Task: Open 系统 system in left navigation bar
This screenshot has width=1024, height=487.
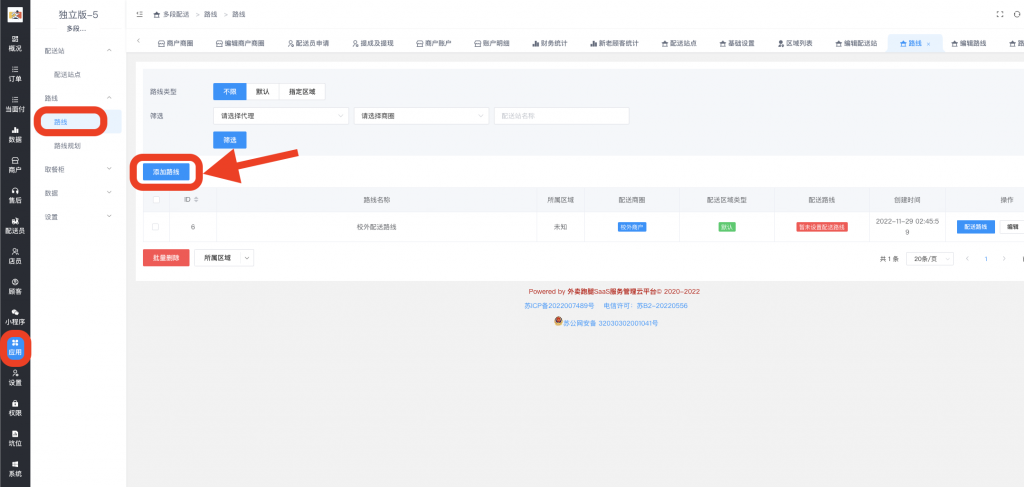Action: (x=15, y=469)
